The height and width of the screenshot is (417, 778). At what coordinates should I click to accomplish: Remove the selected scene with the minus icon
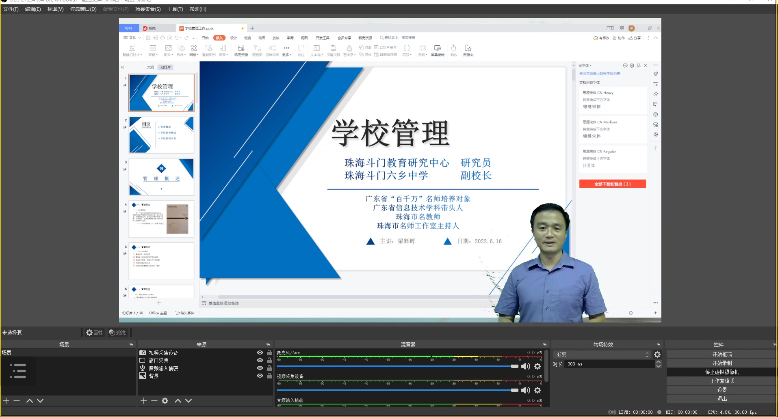(16, 400)
